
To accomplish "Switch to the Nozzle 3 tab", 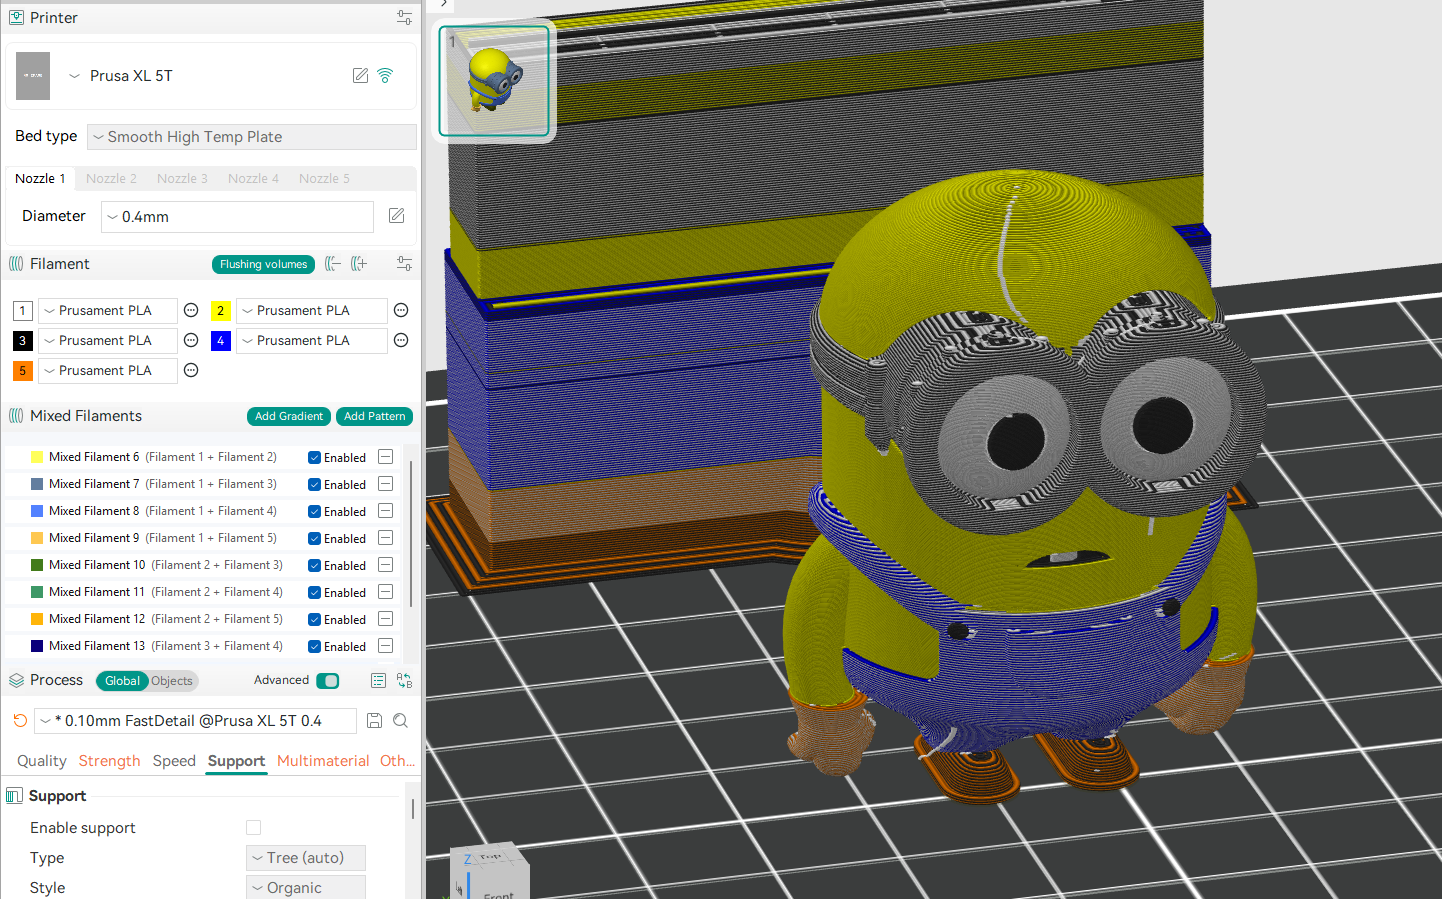I will point(182,179).
